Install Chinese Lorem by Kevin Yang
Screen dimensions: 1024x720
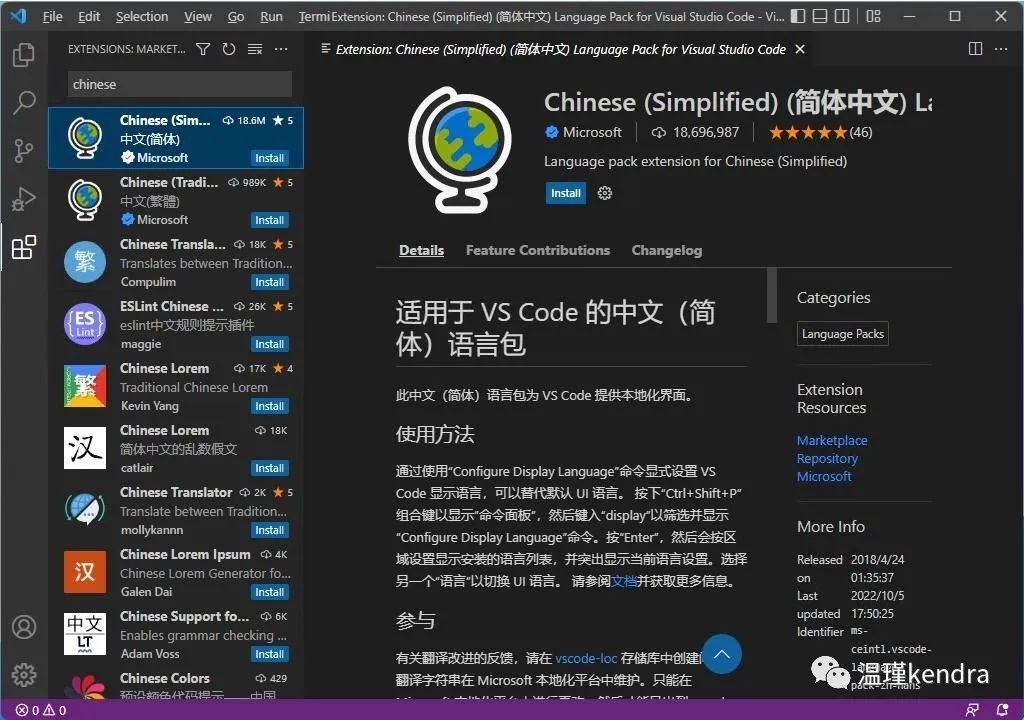(x=270, y=406)
